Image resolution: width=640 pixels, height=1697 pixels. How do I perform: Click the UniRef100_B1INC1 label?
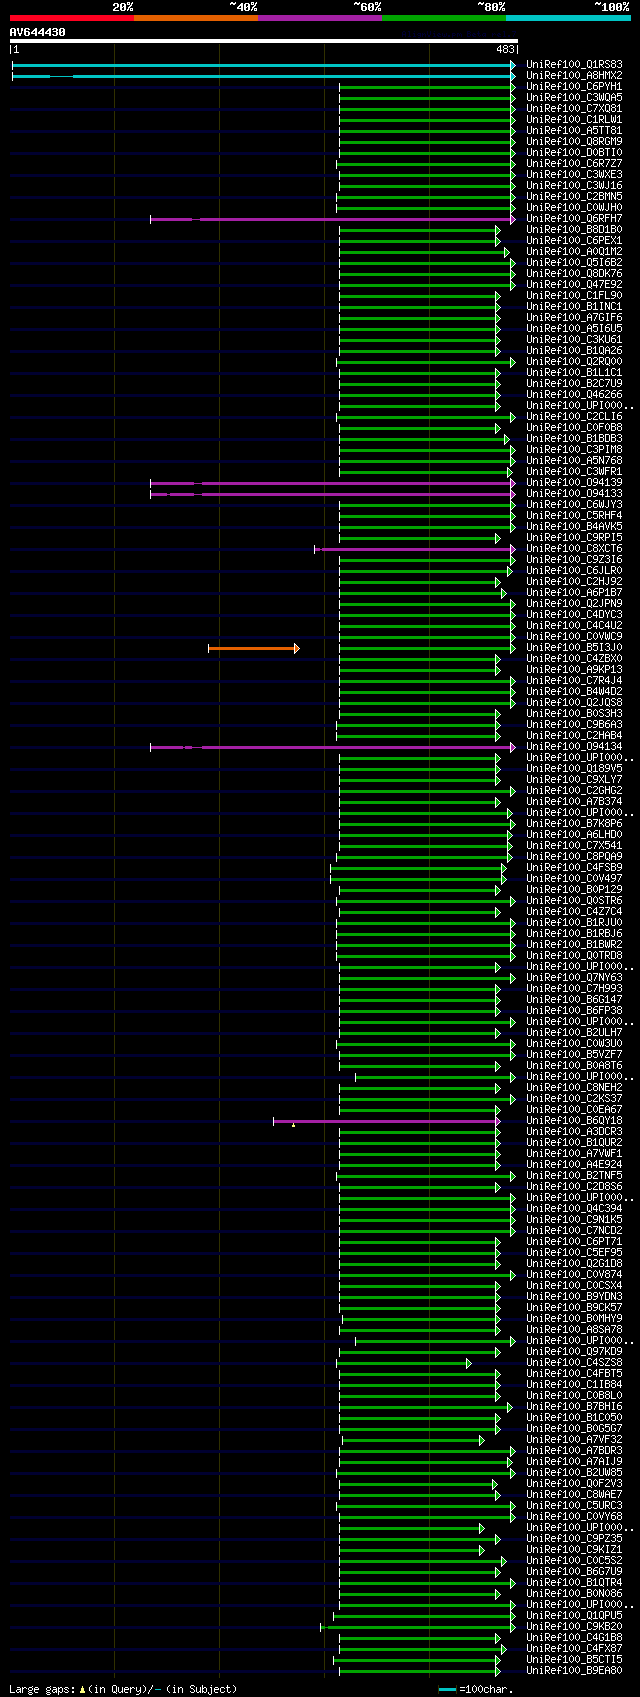click(574, 307)
